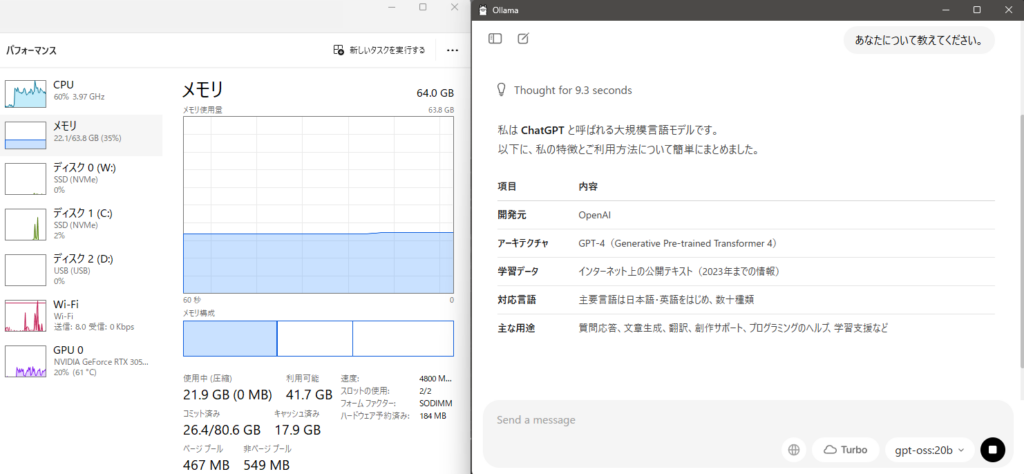Click the Ollama app icon in title bar
This screenshot has width=1024, height=474.
coord(483,10)
